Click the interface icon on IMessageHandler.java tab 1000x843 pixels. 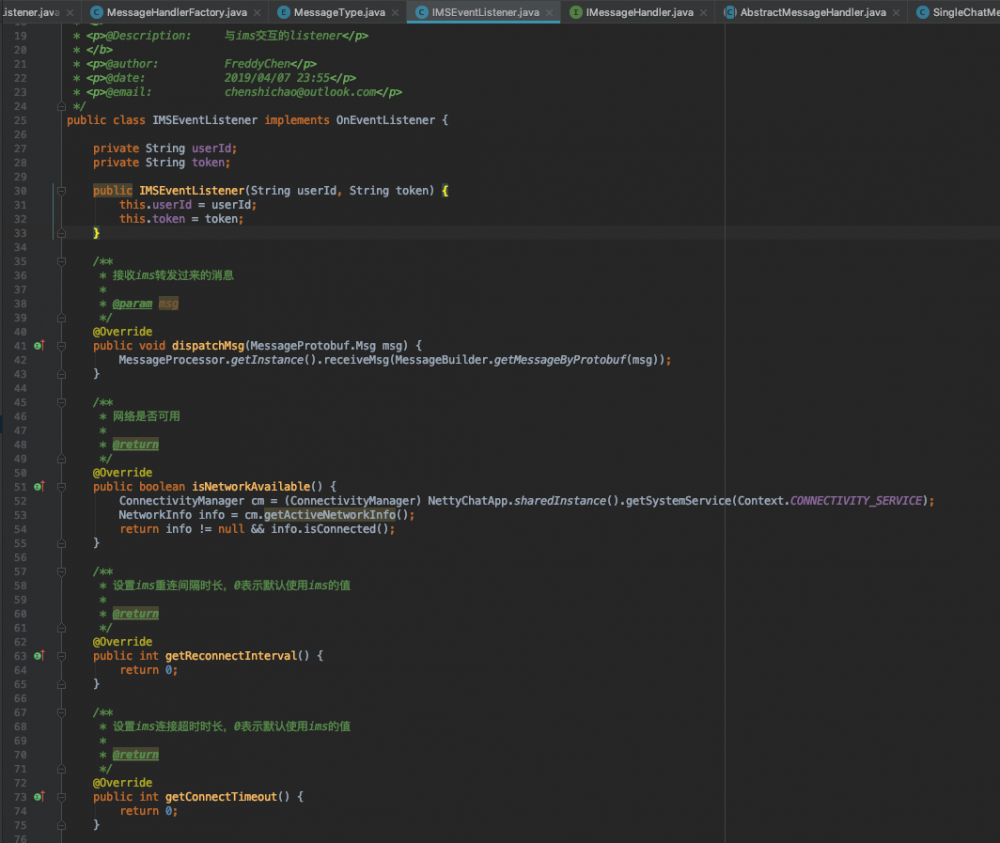(x=576, y=12)
